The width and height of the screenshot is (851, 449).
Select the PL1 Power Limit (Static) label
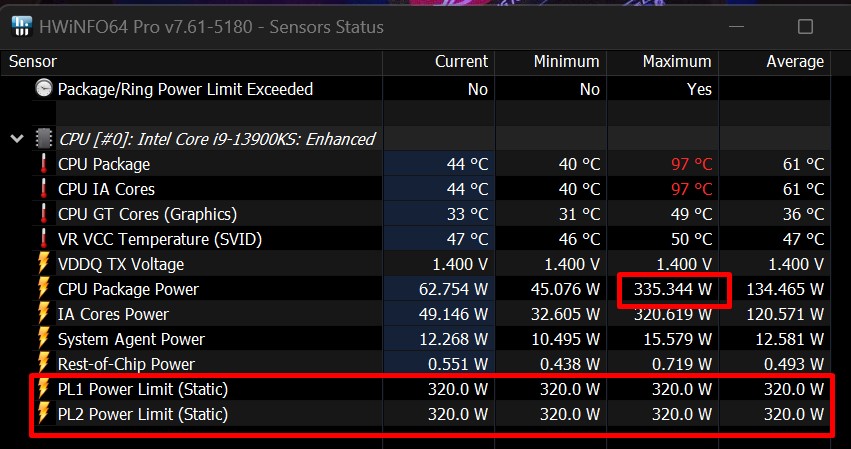point(143,389)
